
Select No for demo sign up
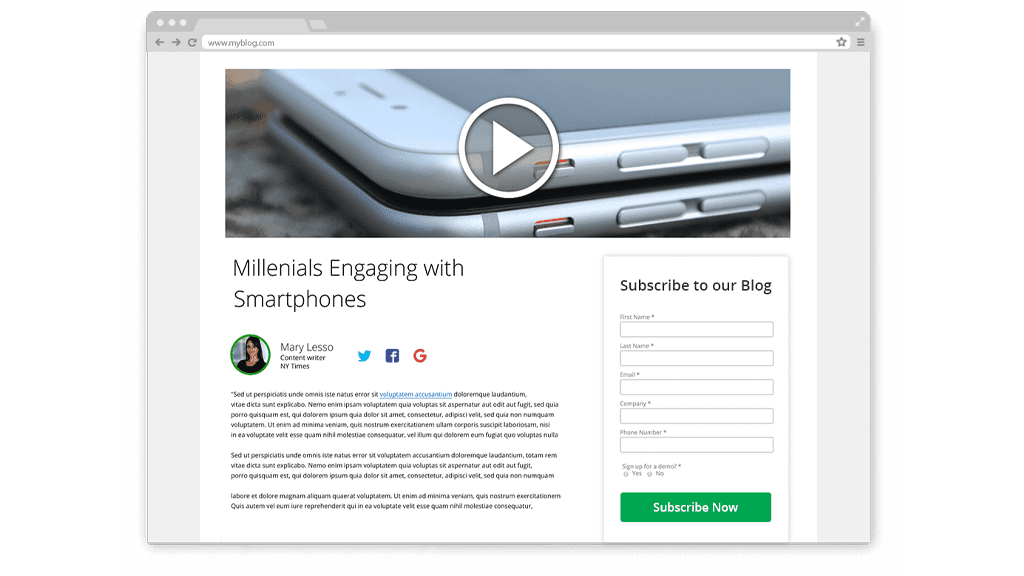(649, 474)
